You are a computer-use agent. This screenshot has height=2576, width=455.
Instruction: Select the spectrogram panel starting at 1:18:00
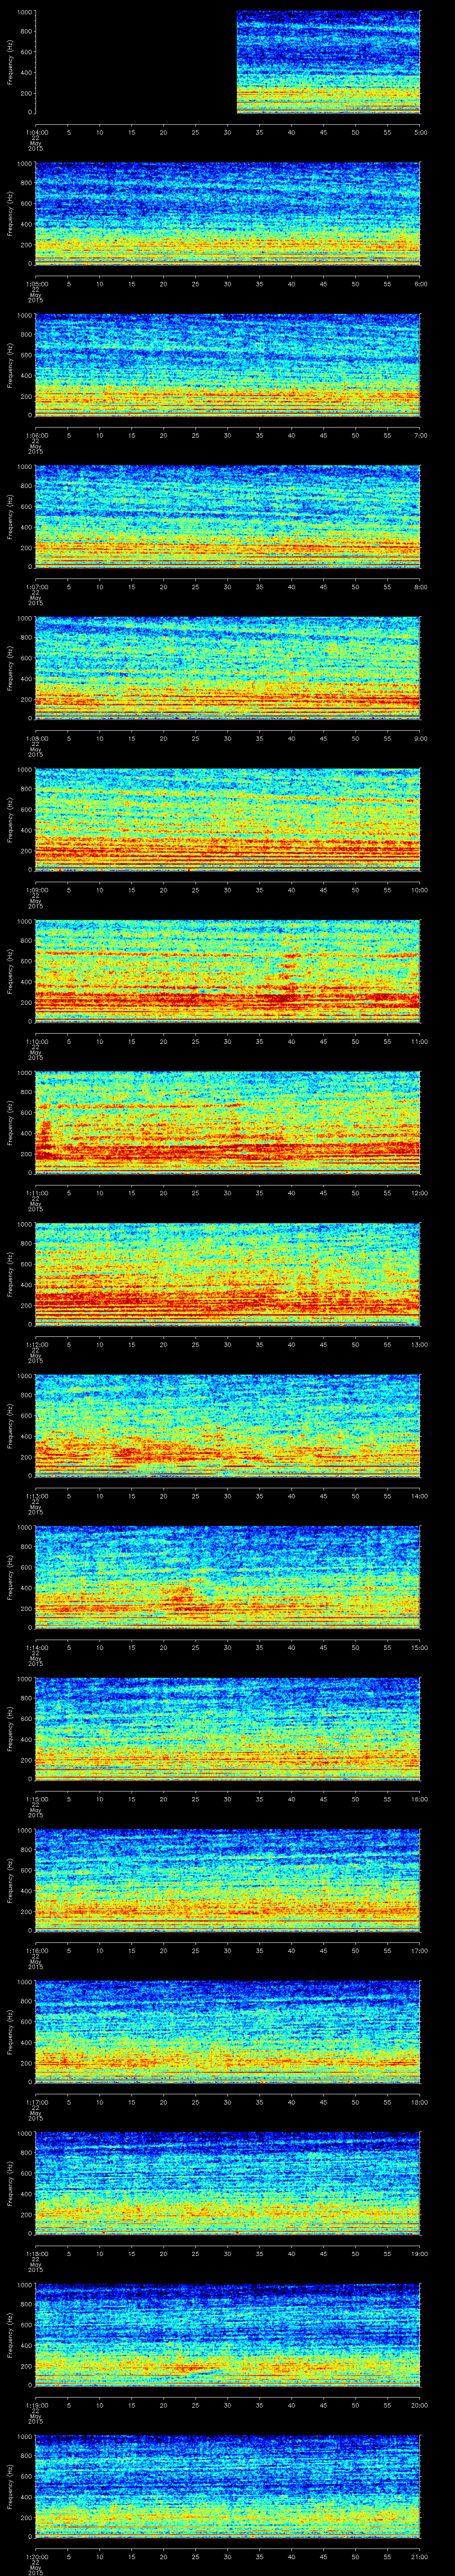[x=228, y=2184]
